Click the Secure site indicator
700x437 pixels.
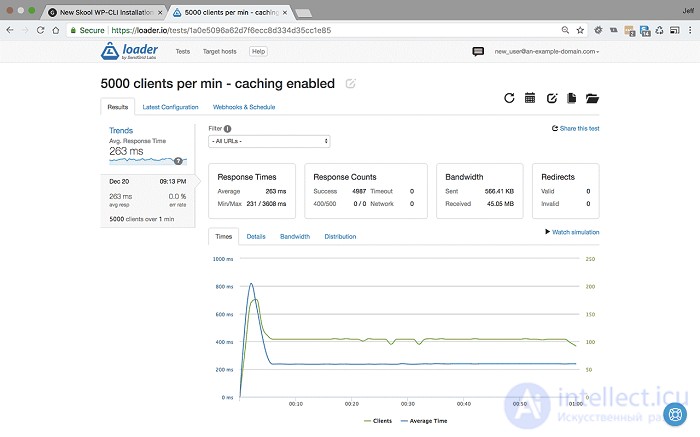click(x=88, y=30)
